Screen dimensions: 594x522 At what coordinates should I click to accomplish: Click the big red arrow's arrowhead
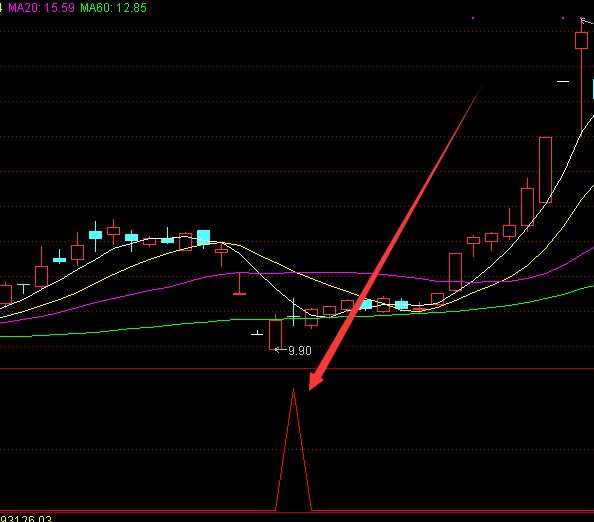pos(316,380)
